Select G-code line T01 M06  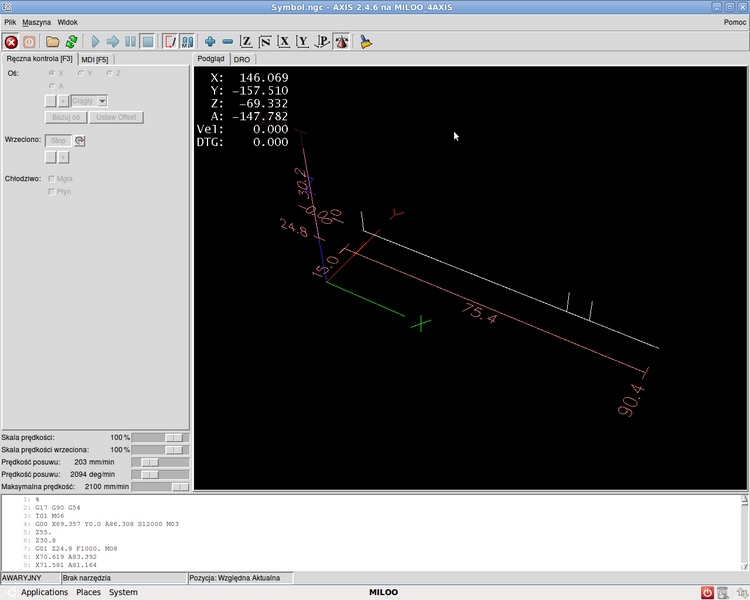point(49,516)
